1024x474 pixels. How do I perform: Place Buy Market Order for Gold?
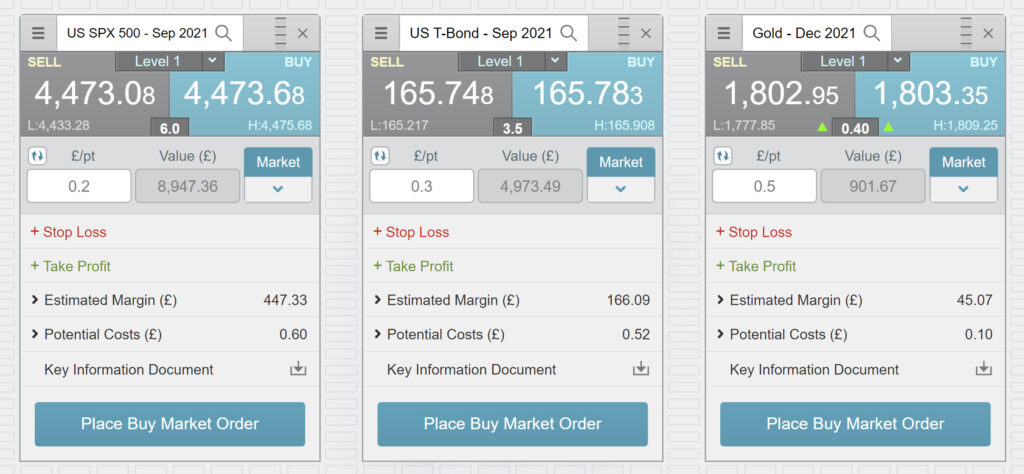coord(855,424)
